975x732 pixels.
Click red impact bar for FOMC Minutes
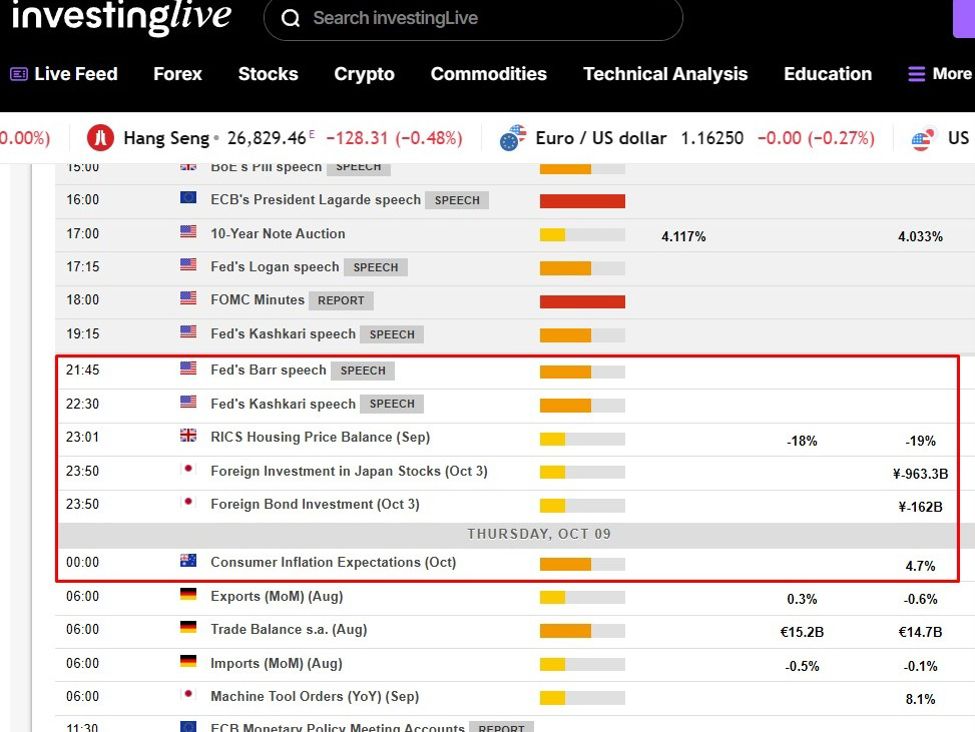pyautogui.click(x=582, y=300)
